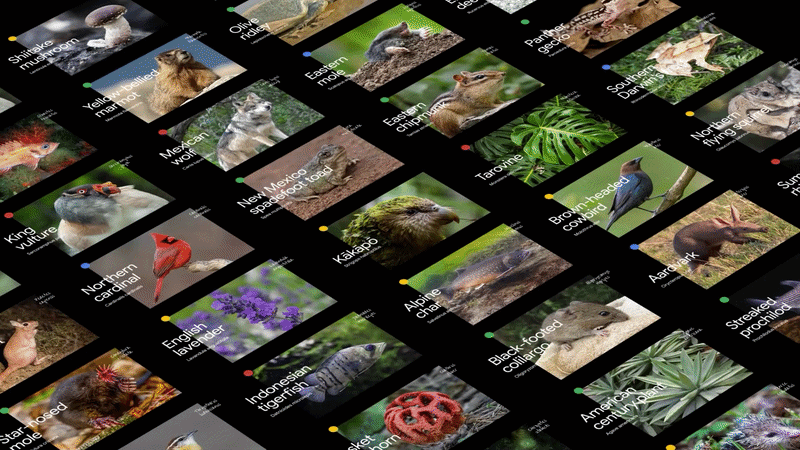Click the "Northern cardinal" label
Viewport: 800px width, 450px height.
tap(110, 284)
